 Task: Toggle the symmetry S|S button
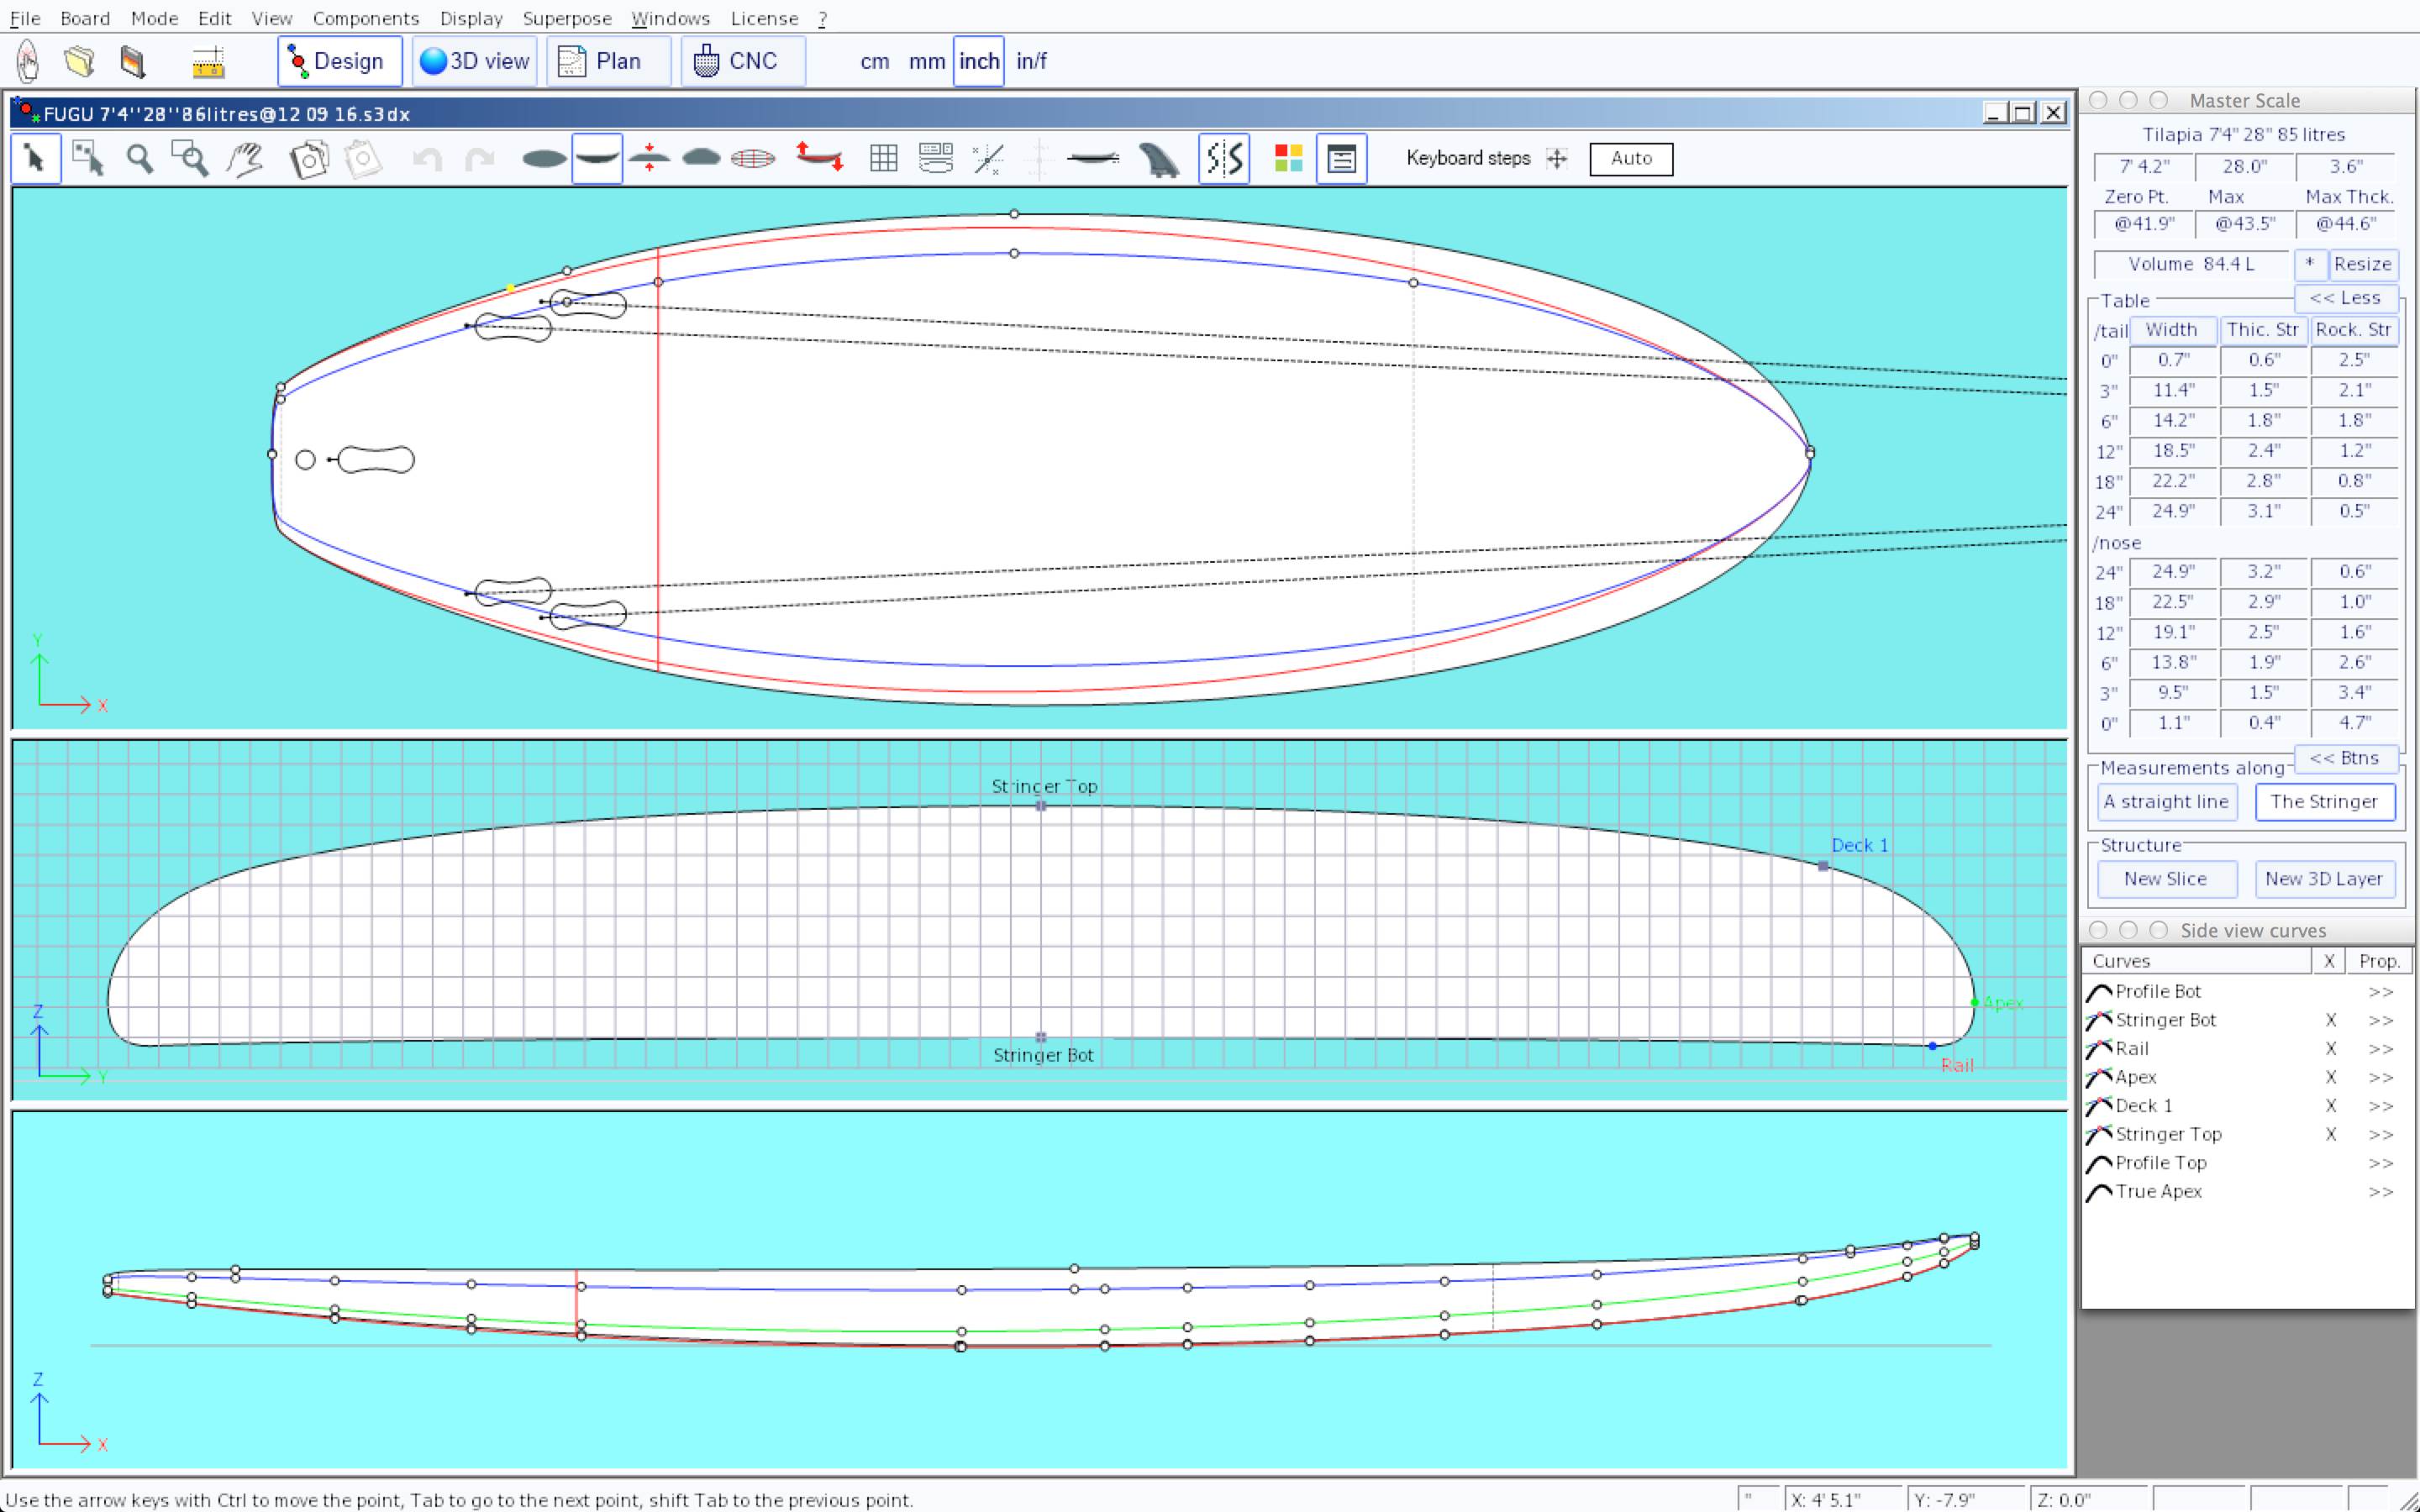[1224, 159]
